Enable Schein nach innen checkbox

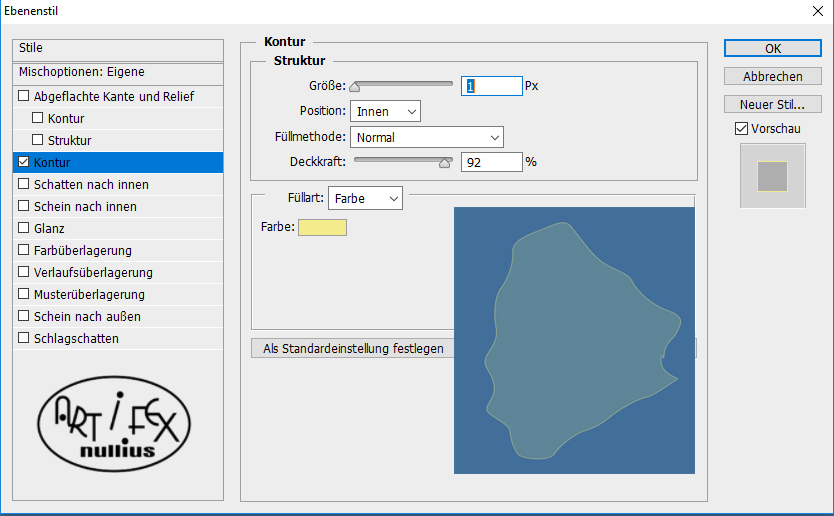[x=23, y=205]
